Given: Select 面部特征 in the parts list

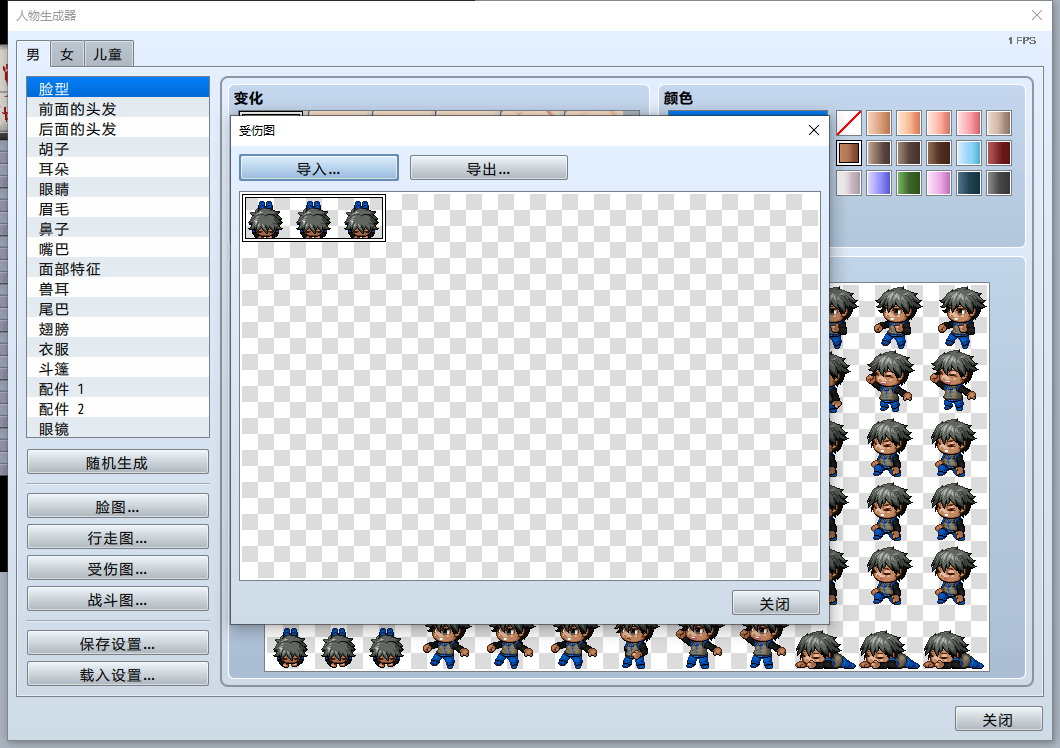Looking at the screenshot, I should (x=118, y=268).
